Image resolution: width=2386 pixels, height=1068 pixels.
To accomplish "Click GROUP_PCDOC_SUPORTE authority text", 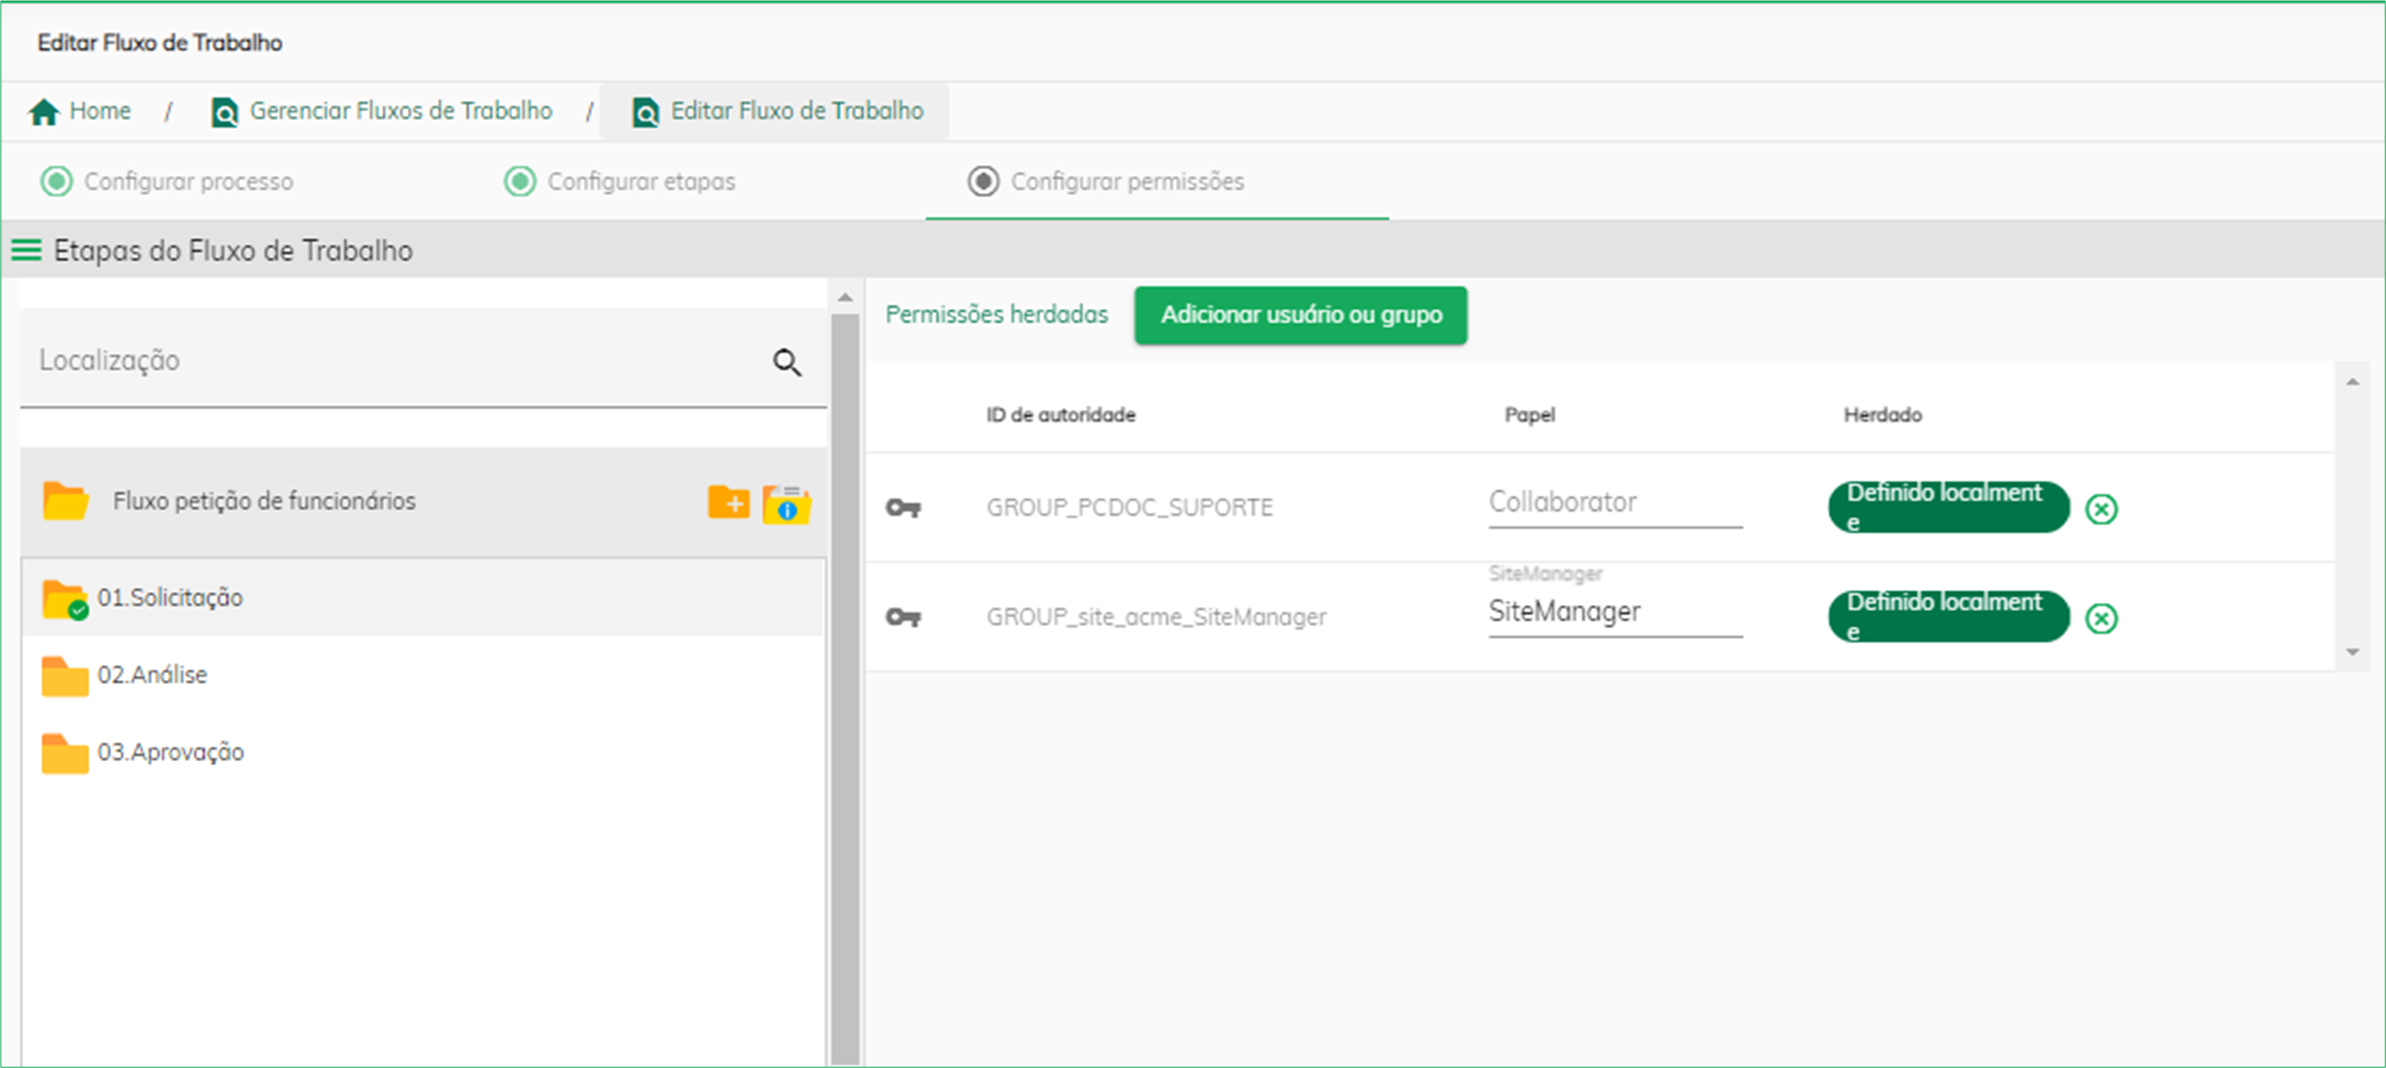I will (x=1130, y=508).
